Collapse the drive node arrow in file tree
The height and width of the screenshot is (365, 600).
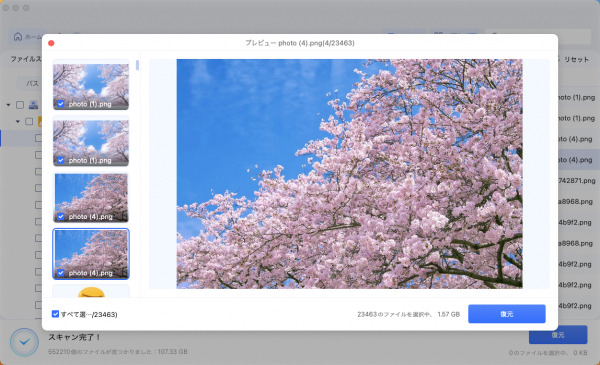tap(8, 105)
